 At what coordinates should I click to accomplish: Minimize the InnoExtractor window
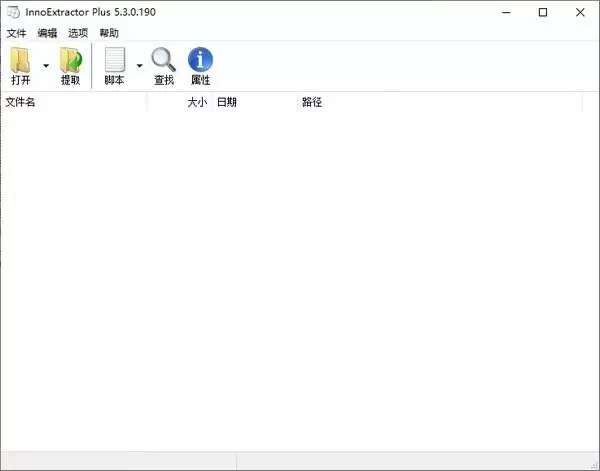tap(506, 13)
